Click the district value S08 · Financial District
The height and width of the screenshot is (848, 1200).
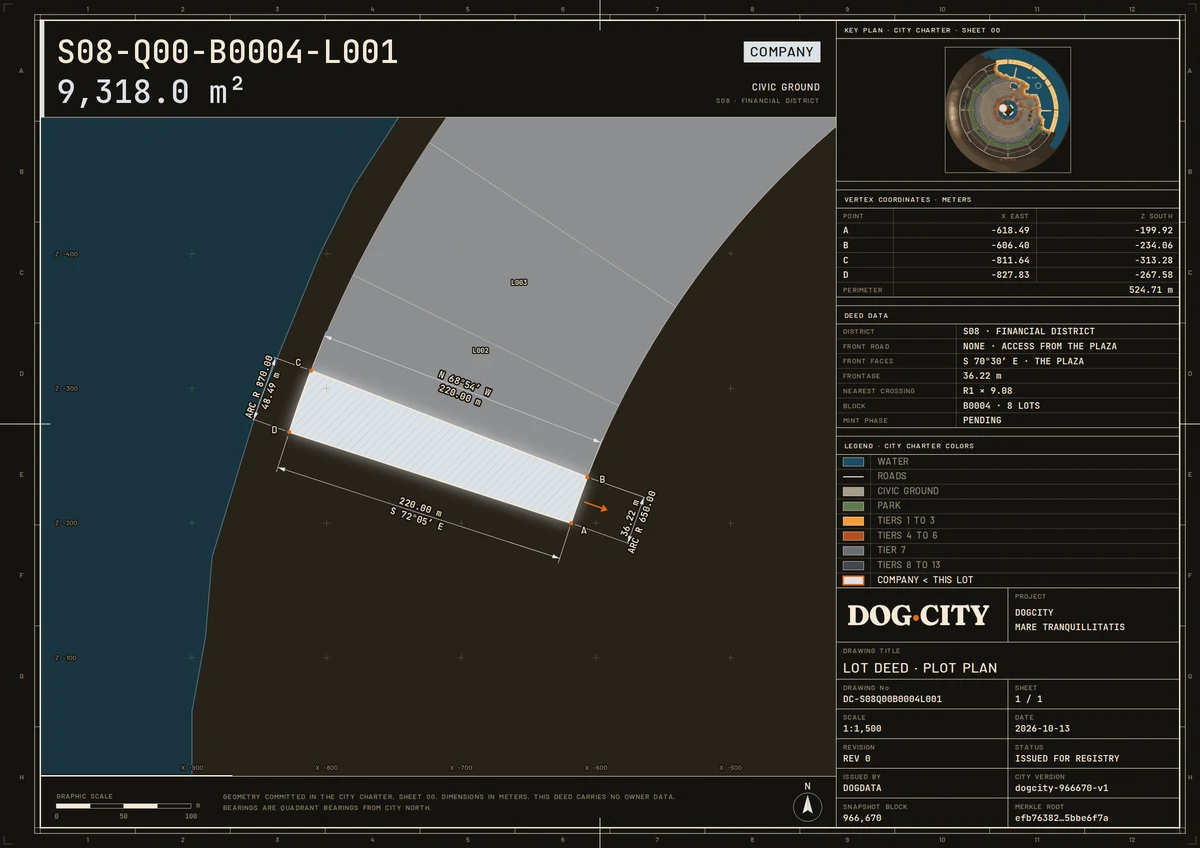coord(1029,331)
